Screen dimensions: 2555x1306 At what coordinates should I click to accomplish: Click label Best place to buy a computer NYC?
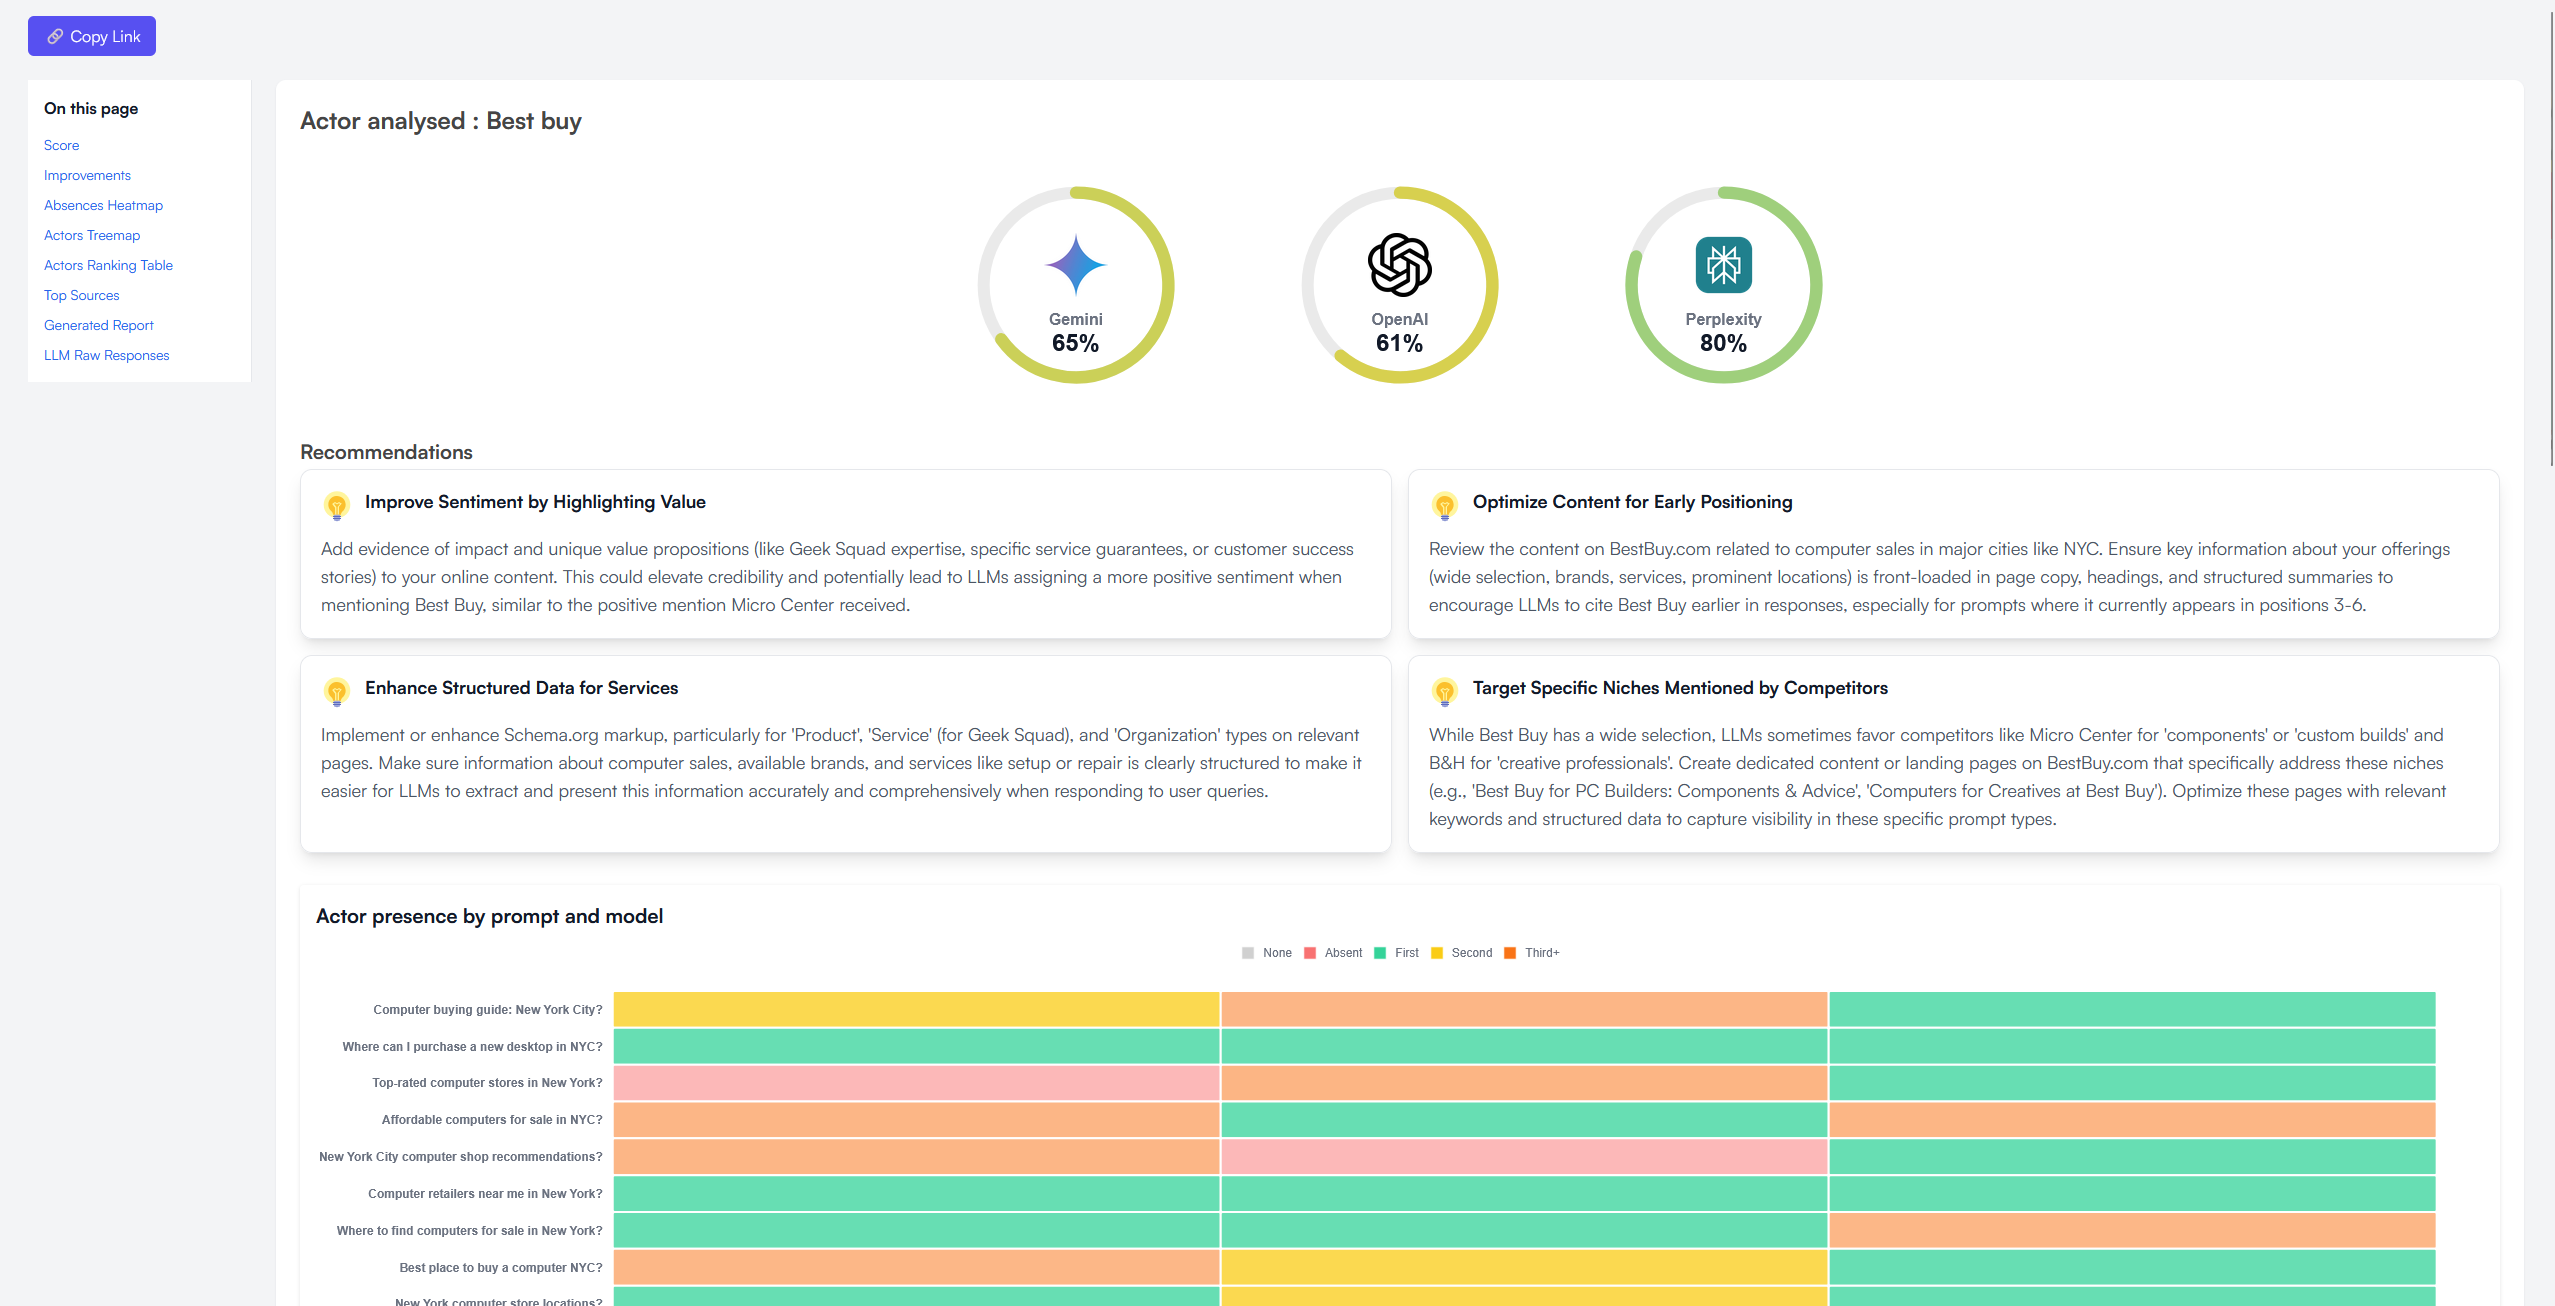coord(501,1268)
